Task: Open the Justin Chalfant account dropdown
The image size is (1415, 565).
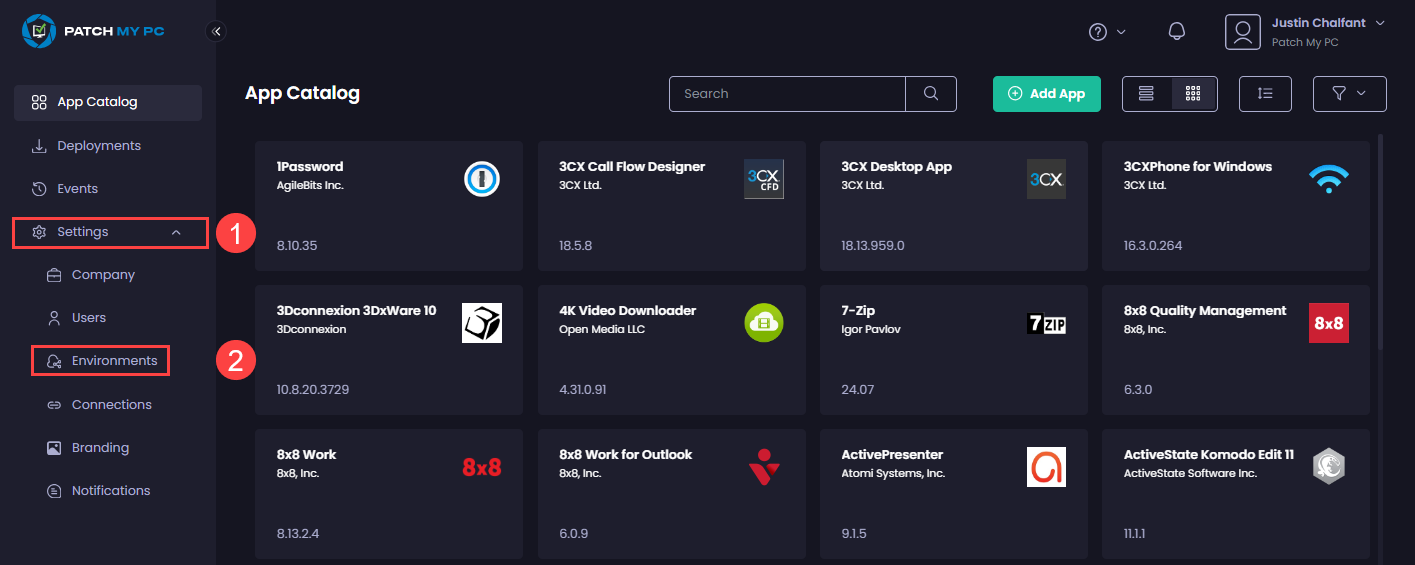Action: (1380, 23)
